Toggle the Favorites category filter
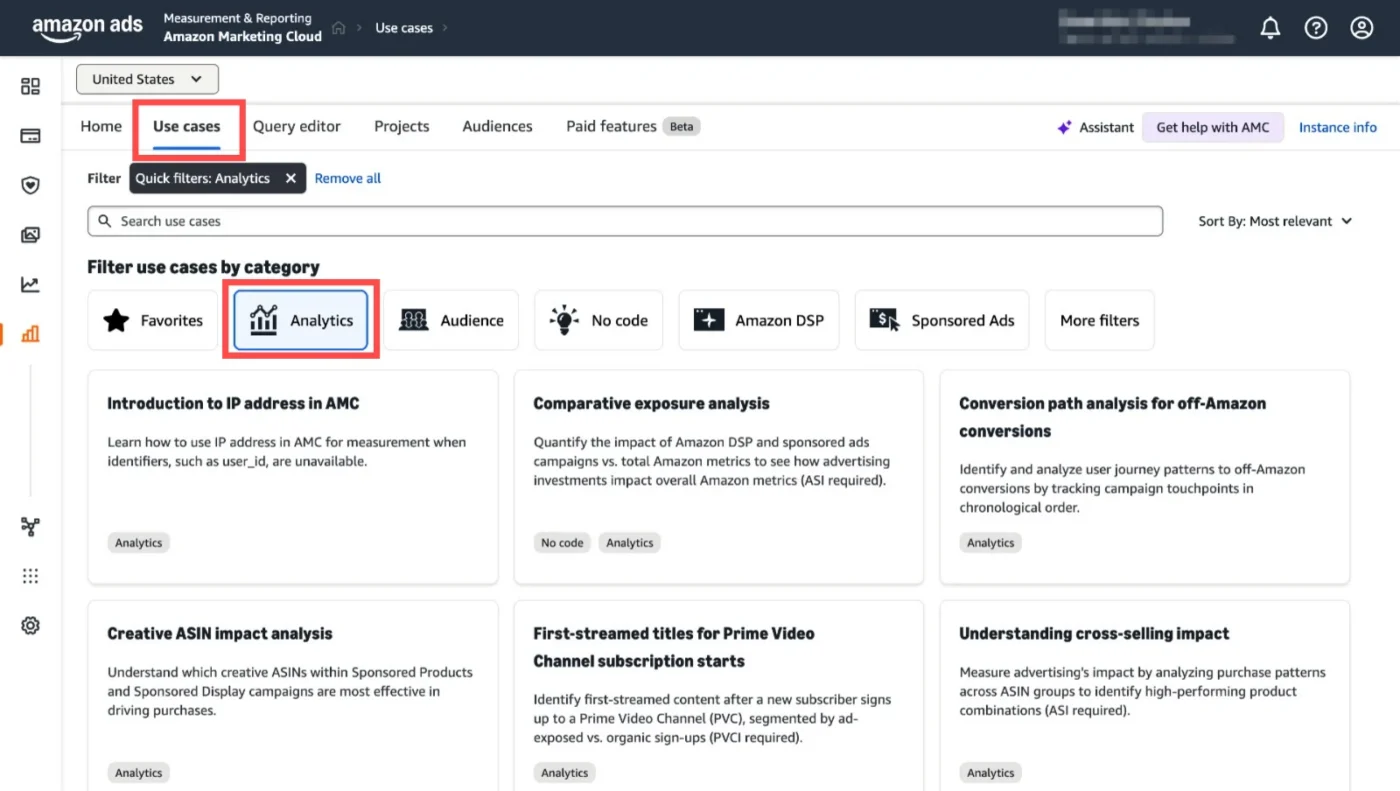The width and height of the screenshot is (1400, 791). coord(153,321)
